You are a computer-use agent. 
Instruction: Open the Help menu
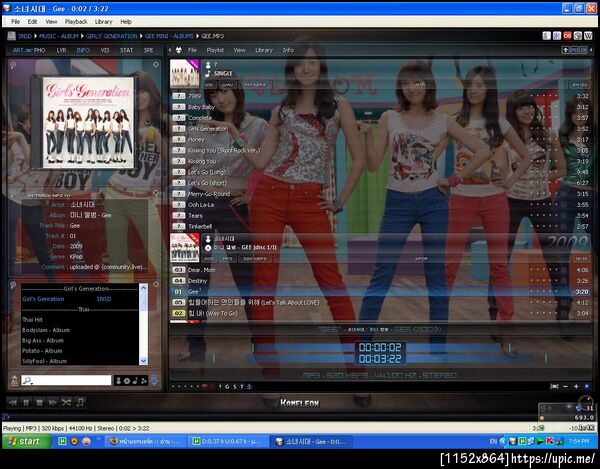tap(126, 21)
